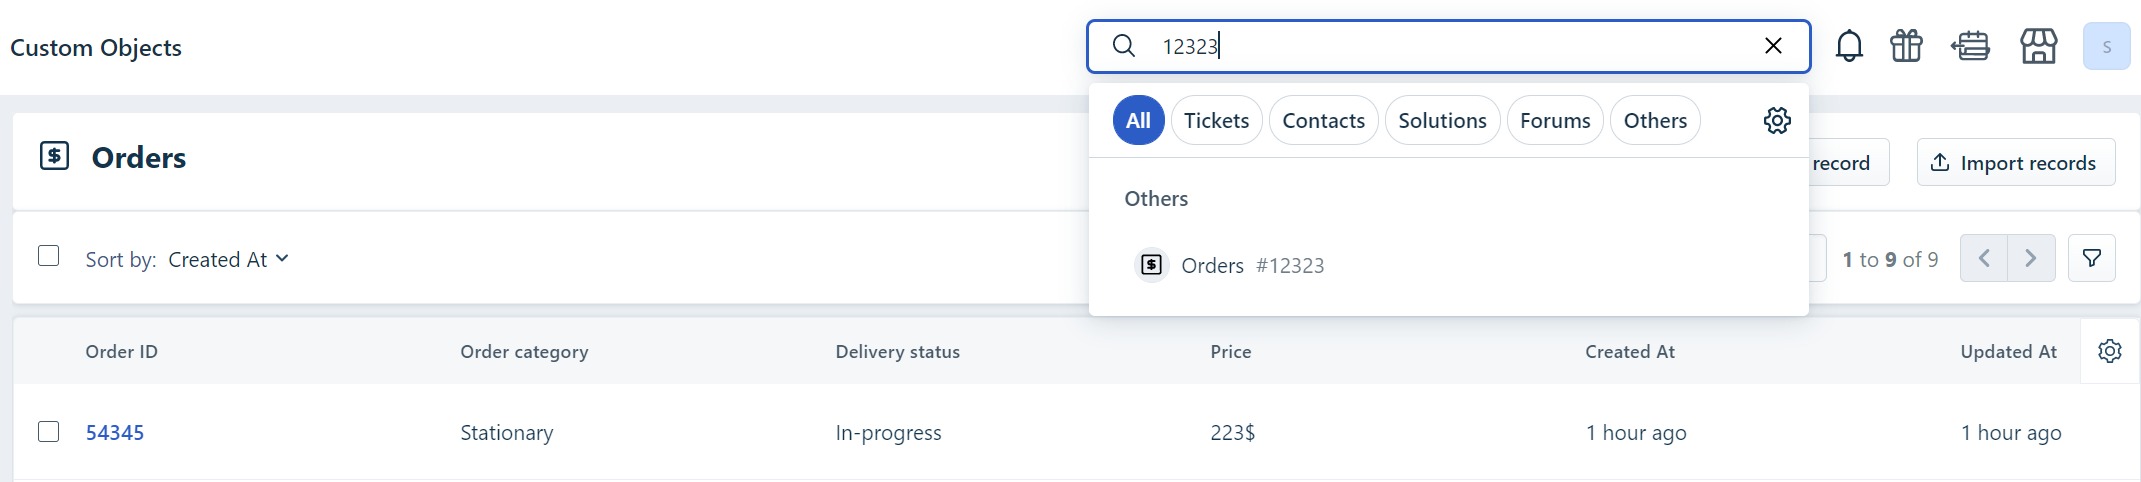Go to previous page with left chevron
2141x482 pixels.
point(1984,259)
